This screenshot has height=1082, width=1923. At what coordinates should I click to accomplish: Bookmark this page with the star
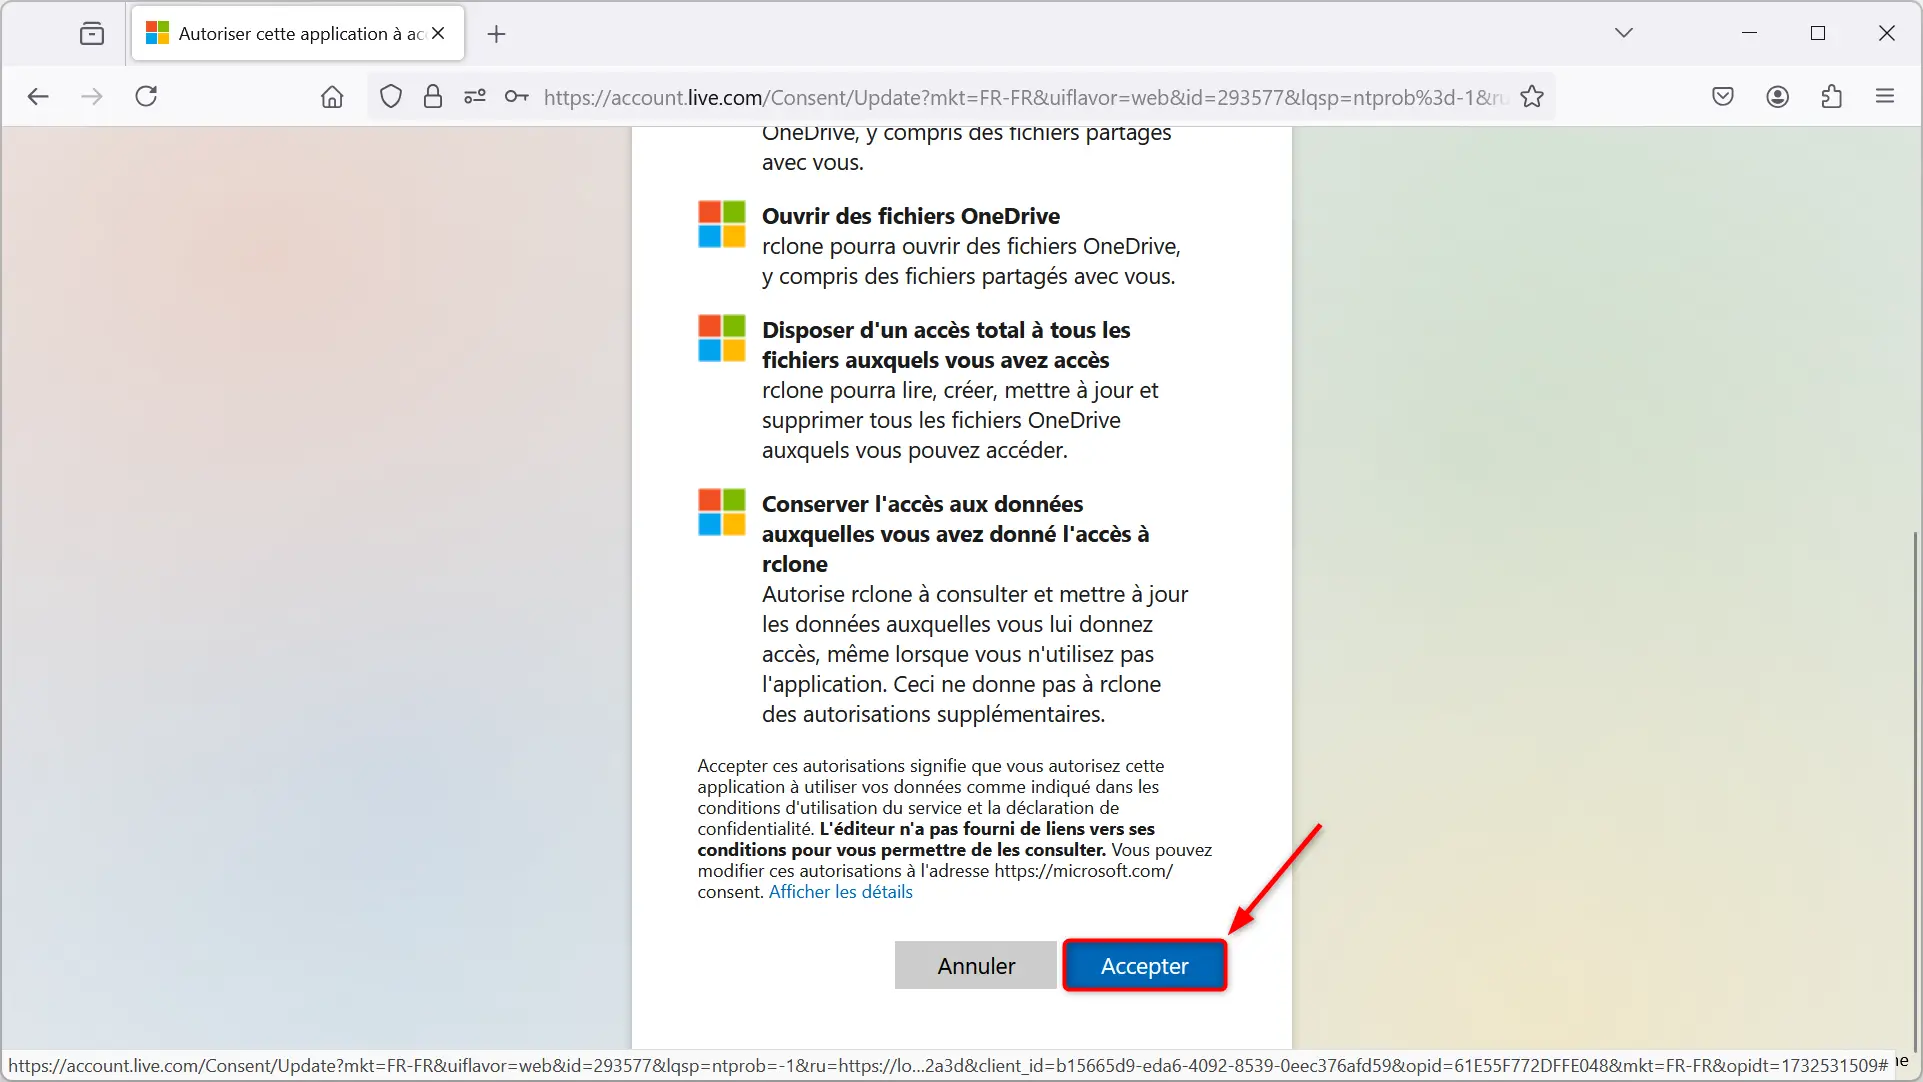pyautogui.click(x=1532, y=96)
